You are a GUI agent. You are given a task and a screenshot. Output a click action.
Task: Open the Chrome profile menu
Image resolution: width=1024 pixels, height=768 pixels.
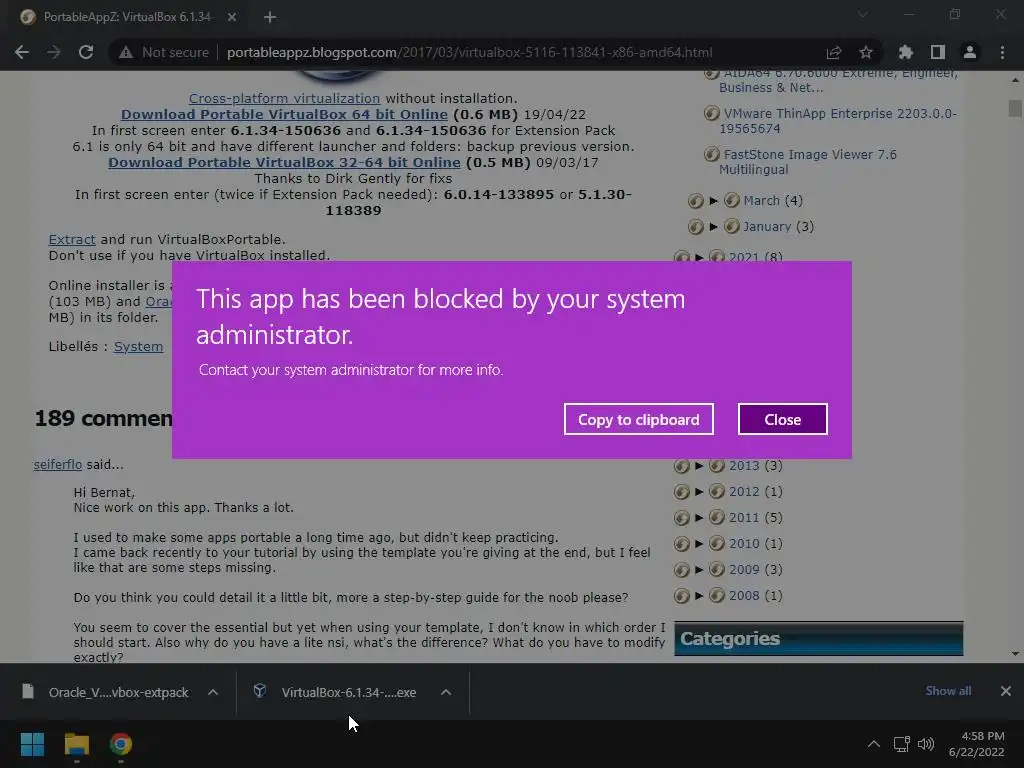point(970,52)
